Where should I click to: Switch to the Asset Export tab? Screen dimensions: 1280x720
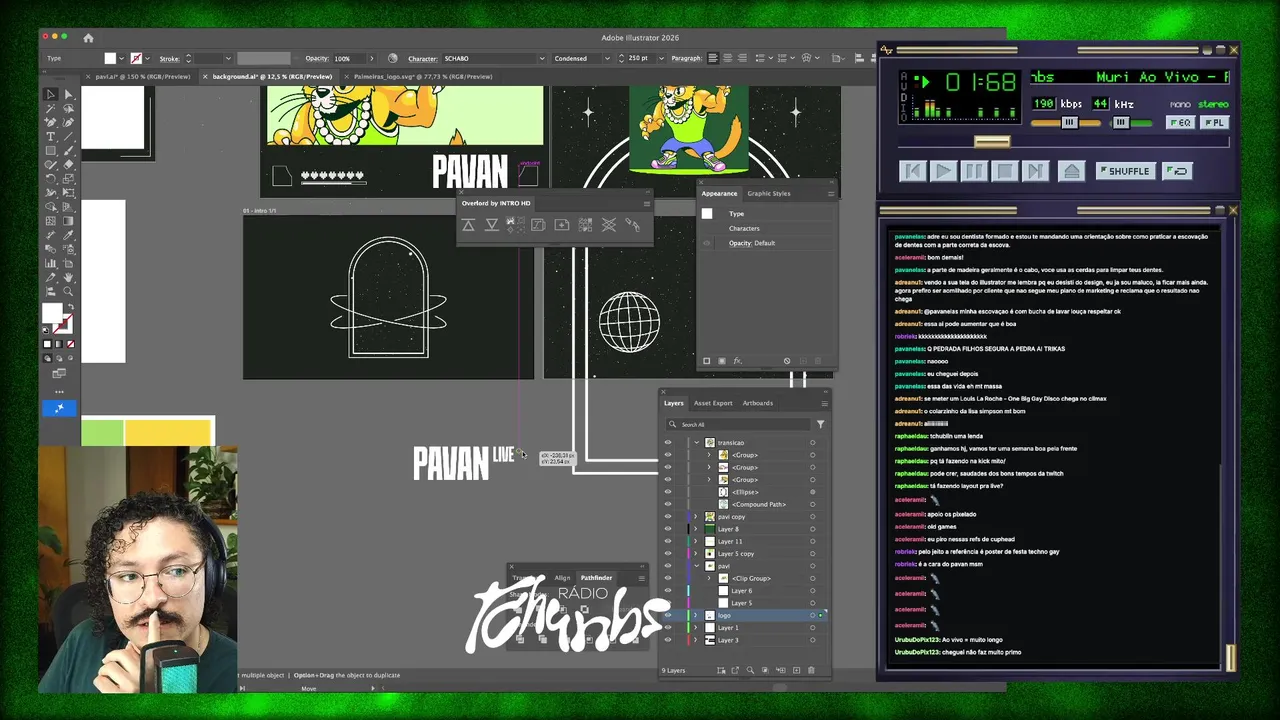click(x=713, y=403)
